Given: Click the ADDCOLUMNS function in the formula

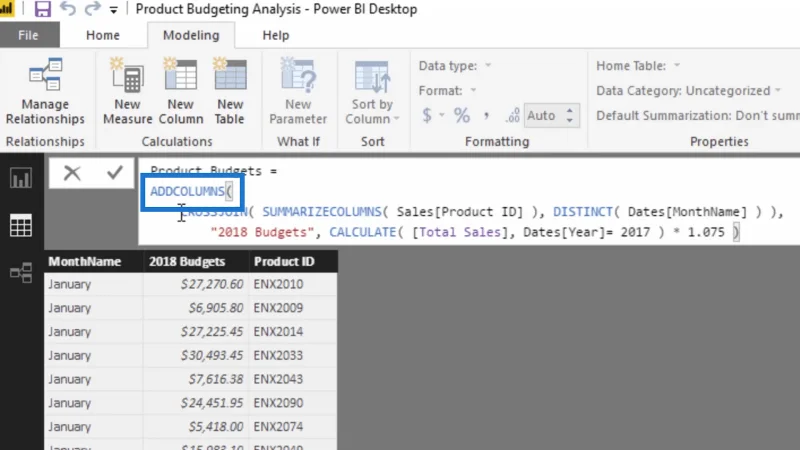Looking at the screenshot, I should click(187, 191).
